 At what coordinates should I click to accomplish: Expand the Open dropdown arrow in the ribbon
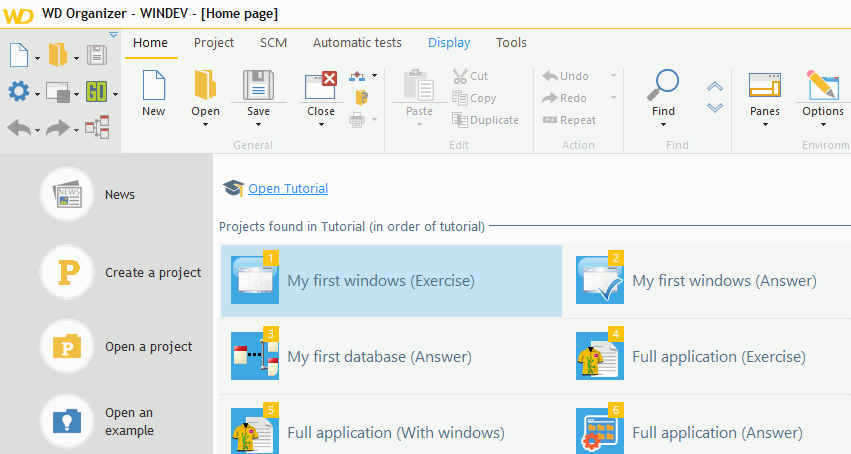pyautogui.click(x=205, y=125)
